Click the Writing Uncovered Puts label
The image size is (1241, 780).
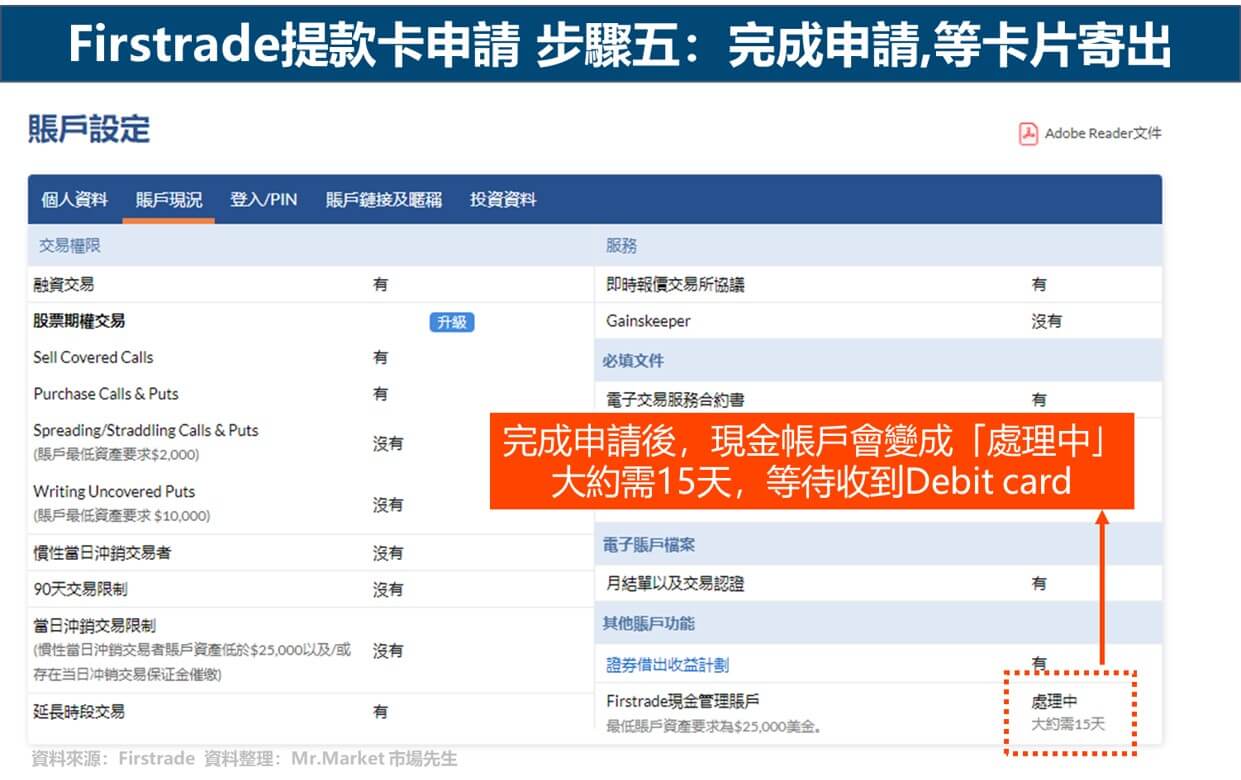[114, 491]
